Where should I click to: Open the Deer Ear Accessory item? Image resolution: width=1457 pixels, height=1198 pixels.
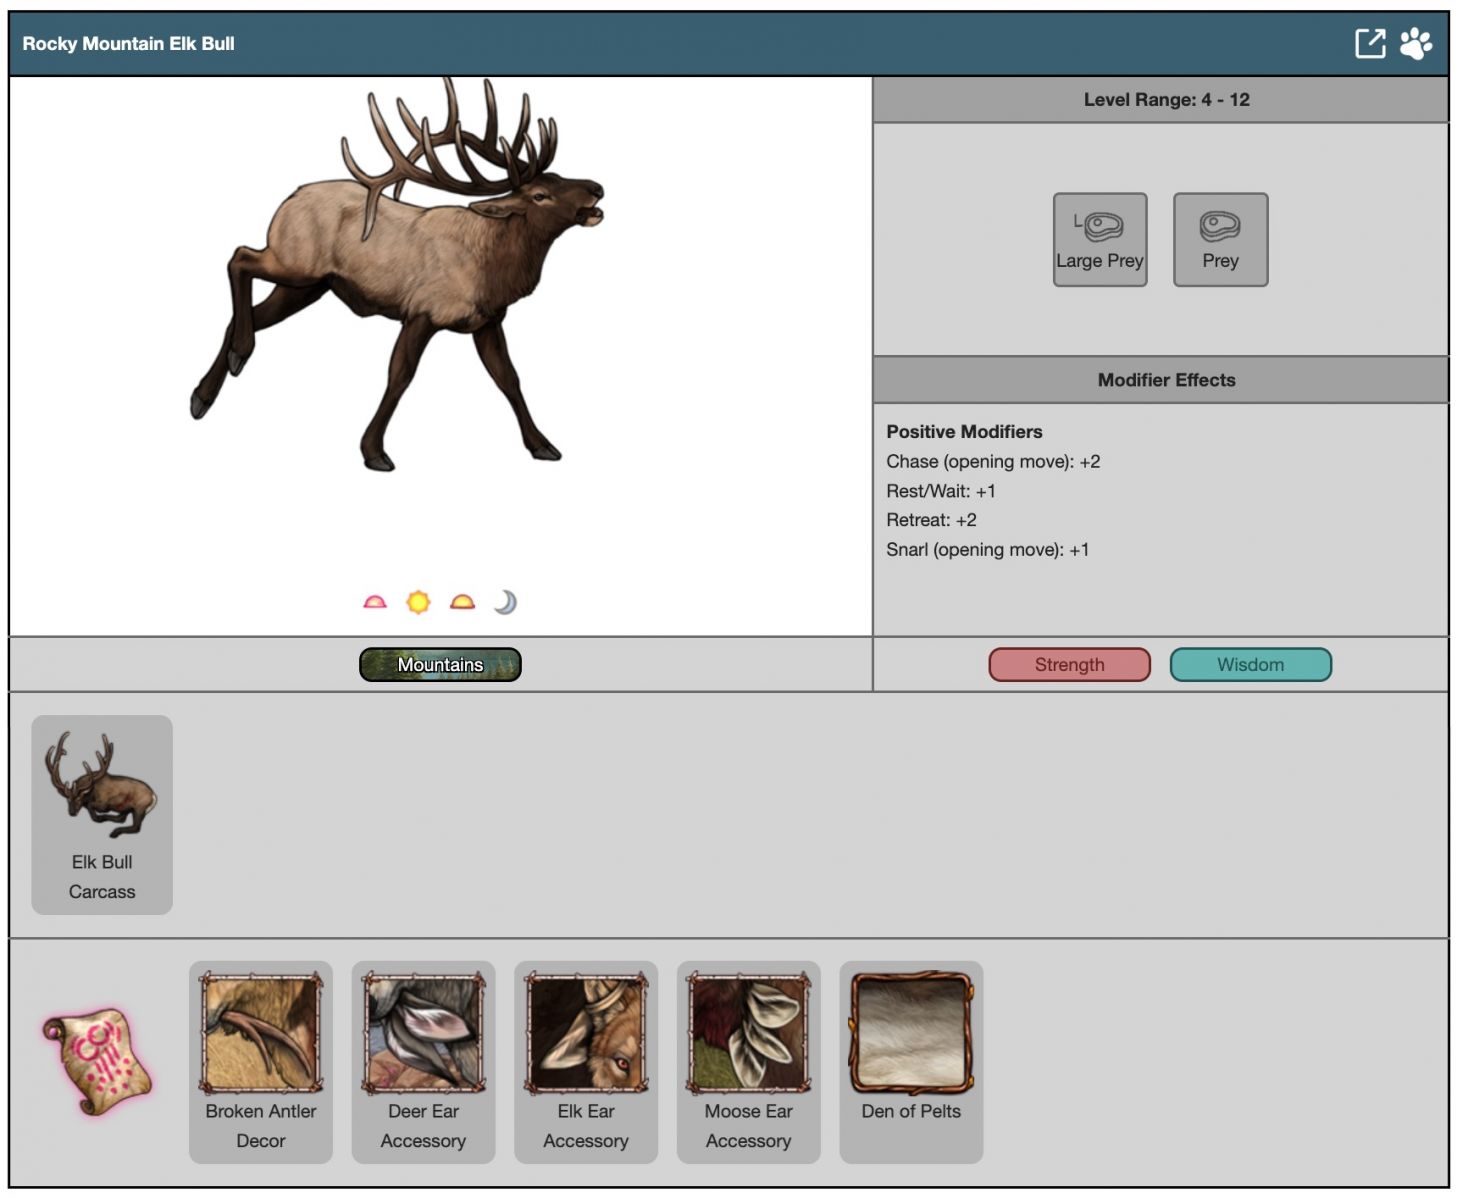tap(423, 1061)
